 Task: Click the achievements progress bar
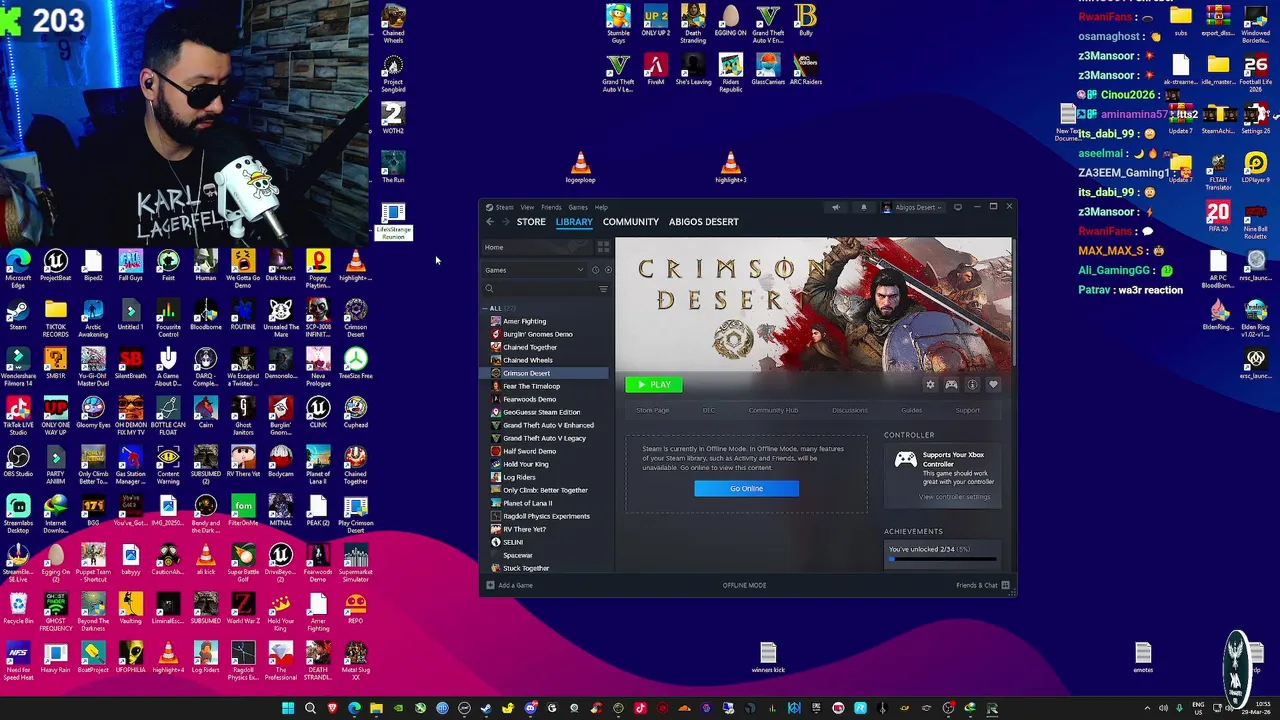pos(943,559)
